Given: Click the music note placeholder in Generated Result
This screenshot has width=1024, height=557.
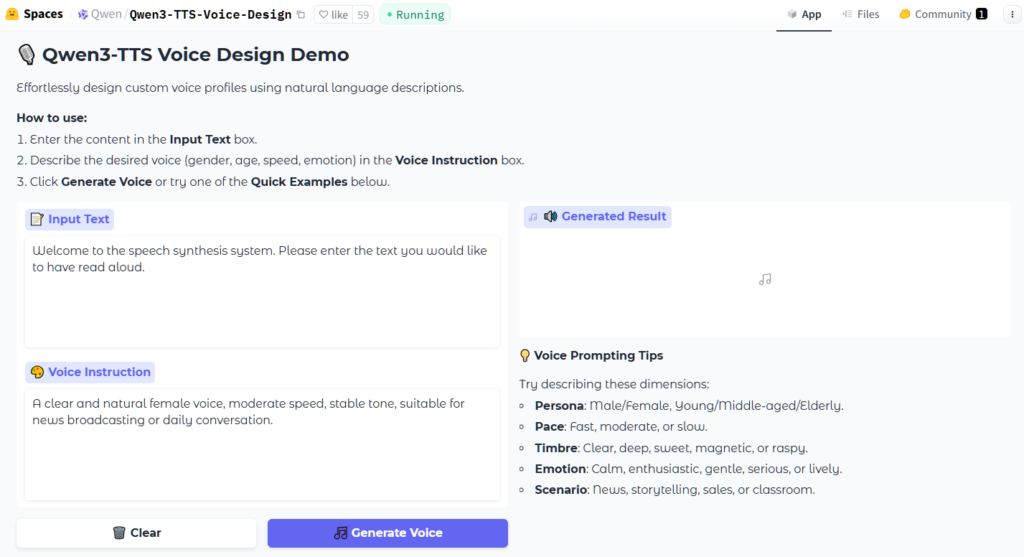Looking at the screenshot, I should point(765,280).
